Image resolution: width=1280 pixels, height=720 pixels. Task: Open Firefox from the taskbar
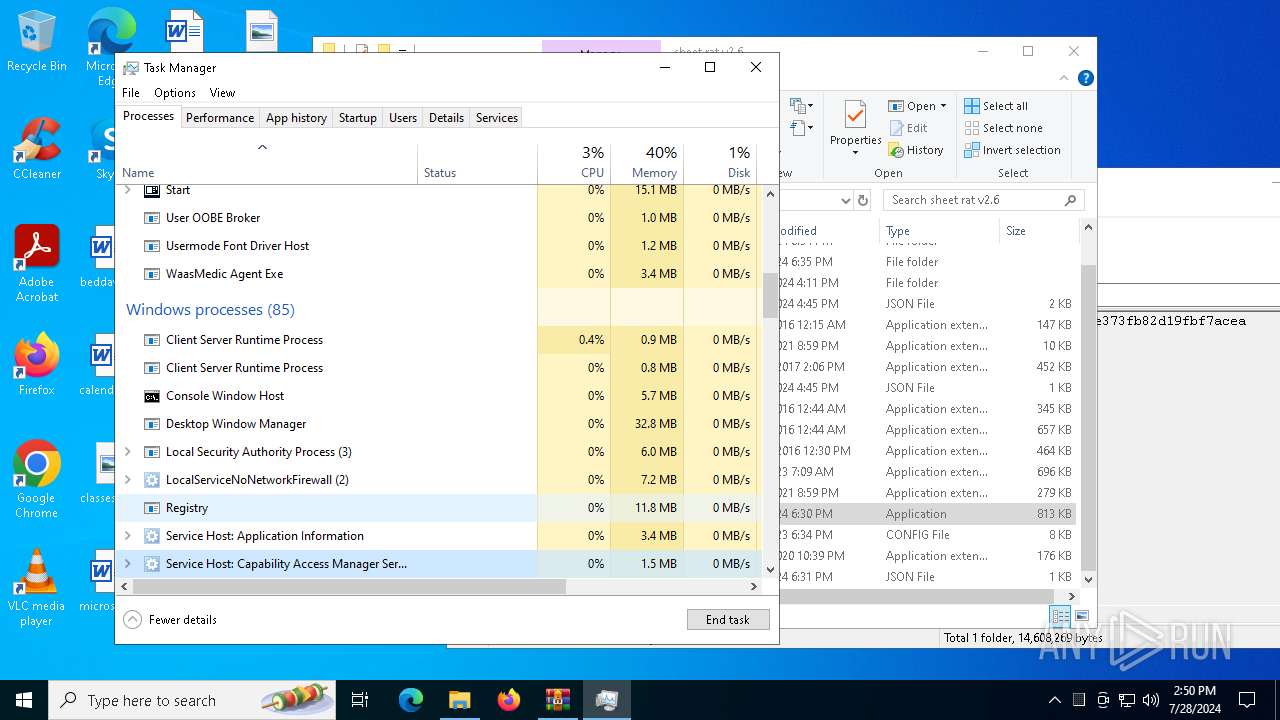pos(508,700)
